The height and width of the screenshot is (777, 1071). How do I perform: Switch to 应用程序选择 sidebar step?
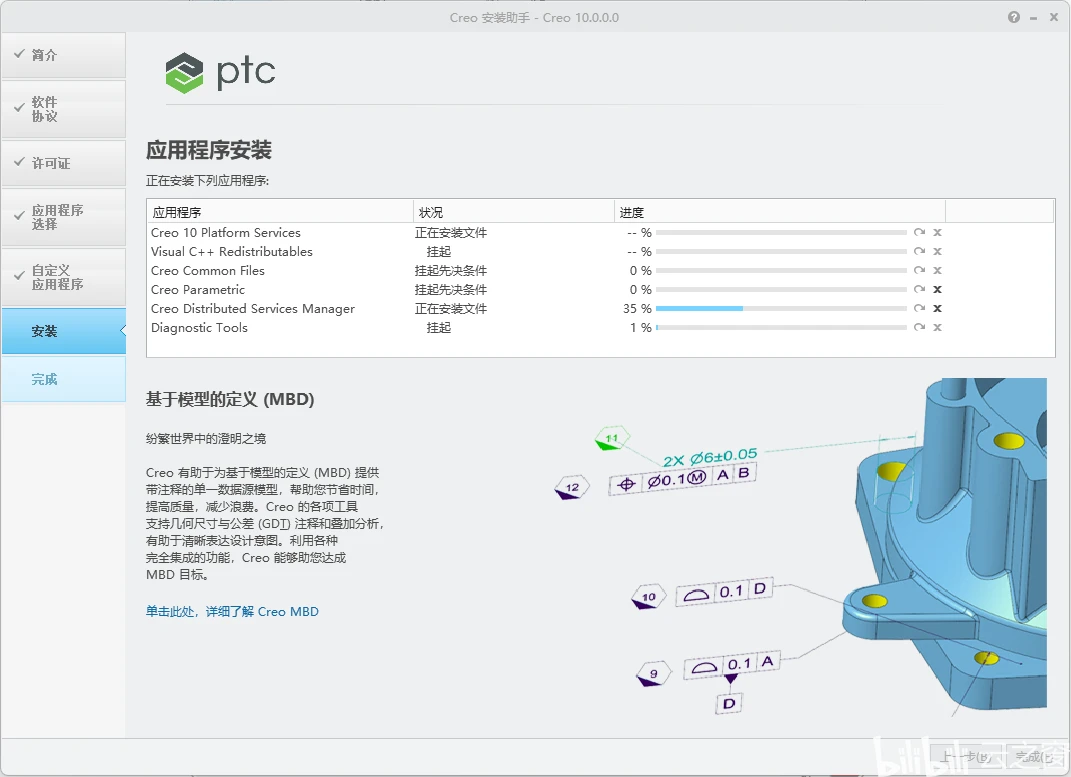[x=64, y=217]
